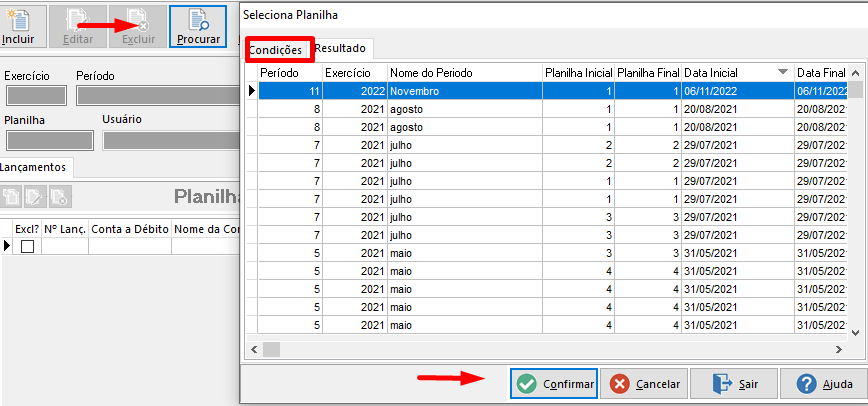Confirm selection with Confirmar button
The height and width of the screenshot is (406, 868).
pyautogui.click(x=554, y=384)
